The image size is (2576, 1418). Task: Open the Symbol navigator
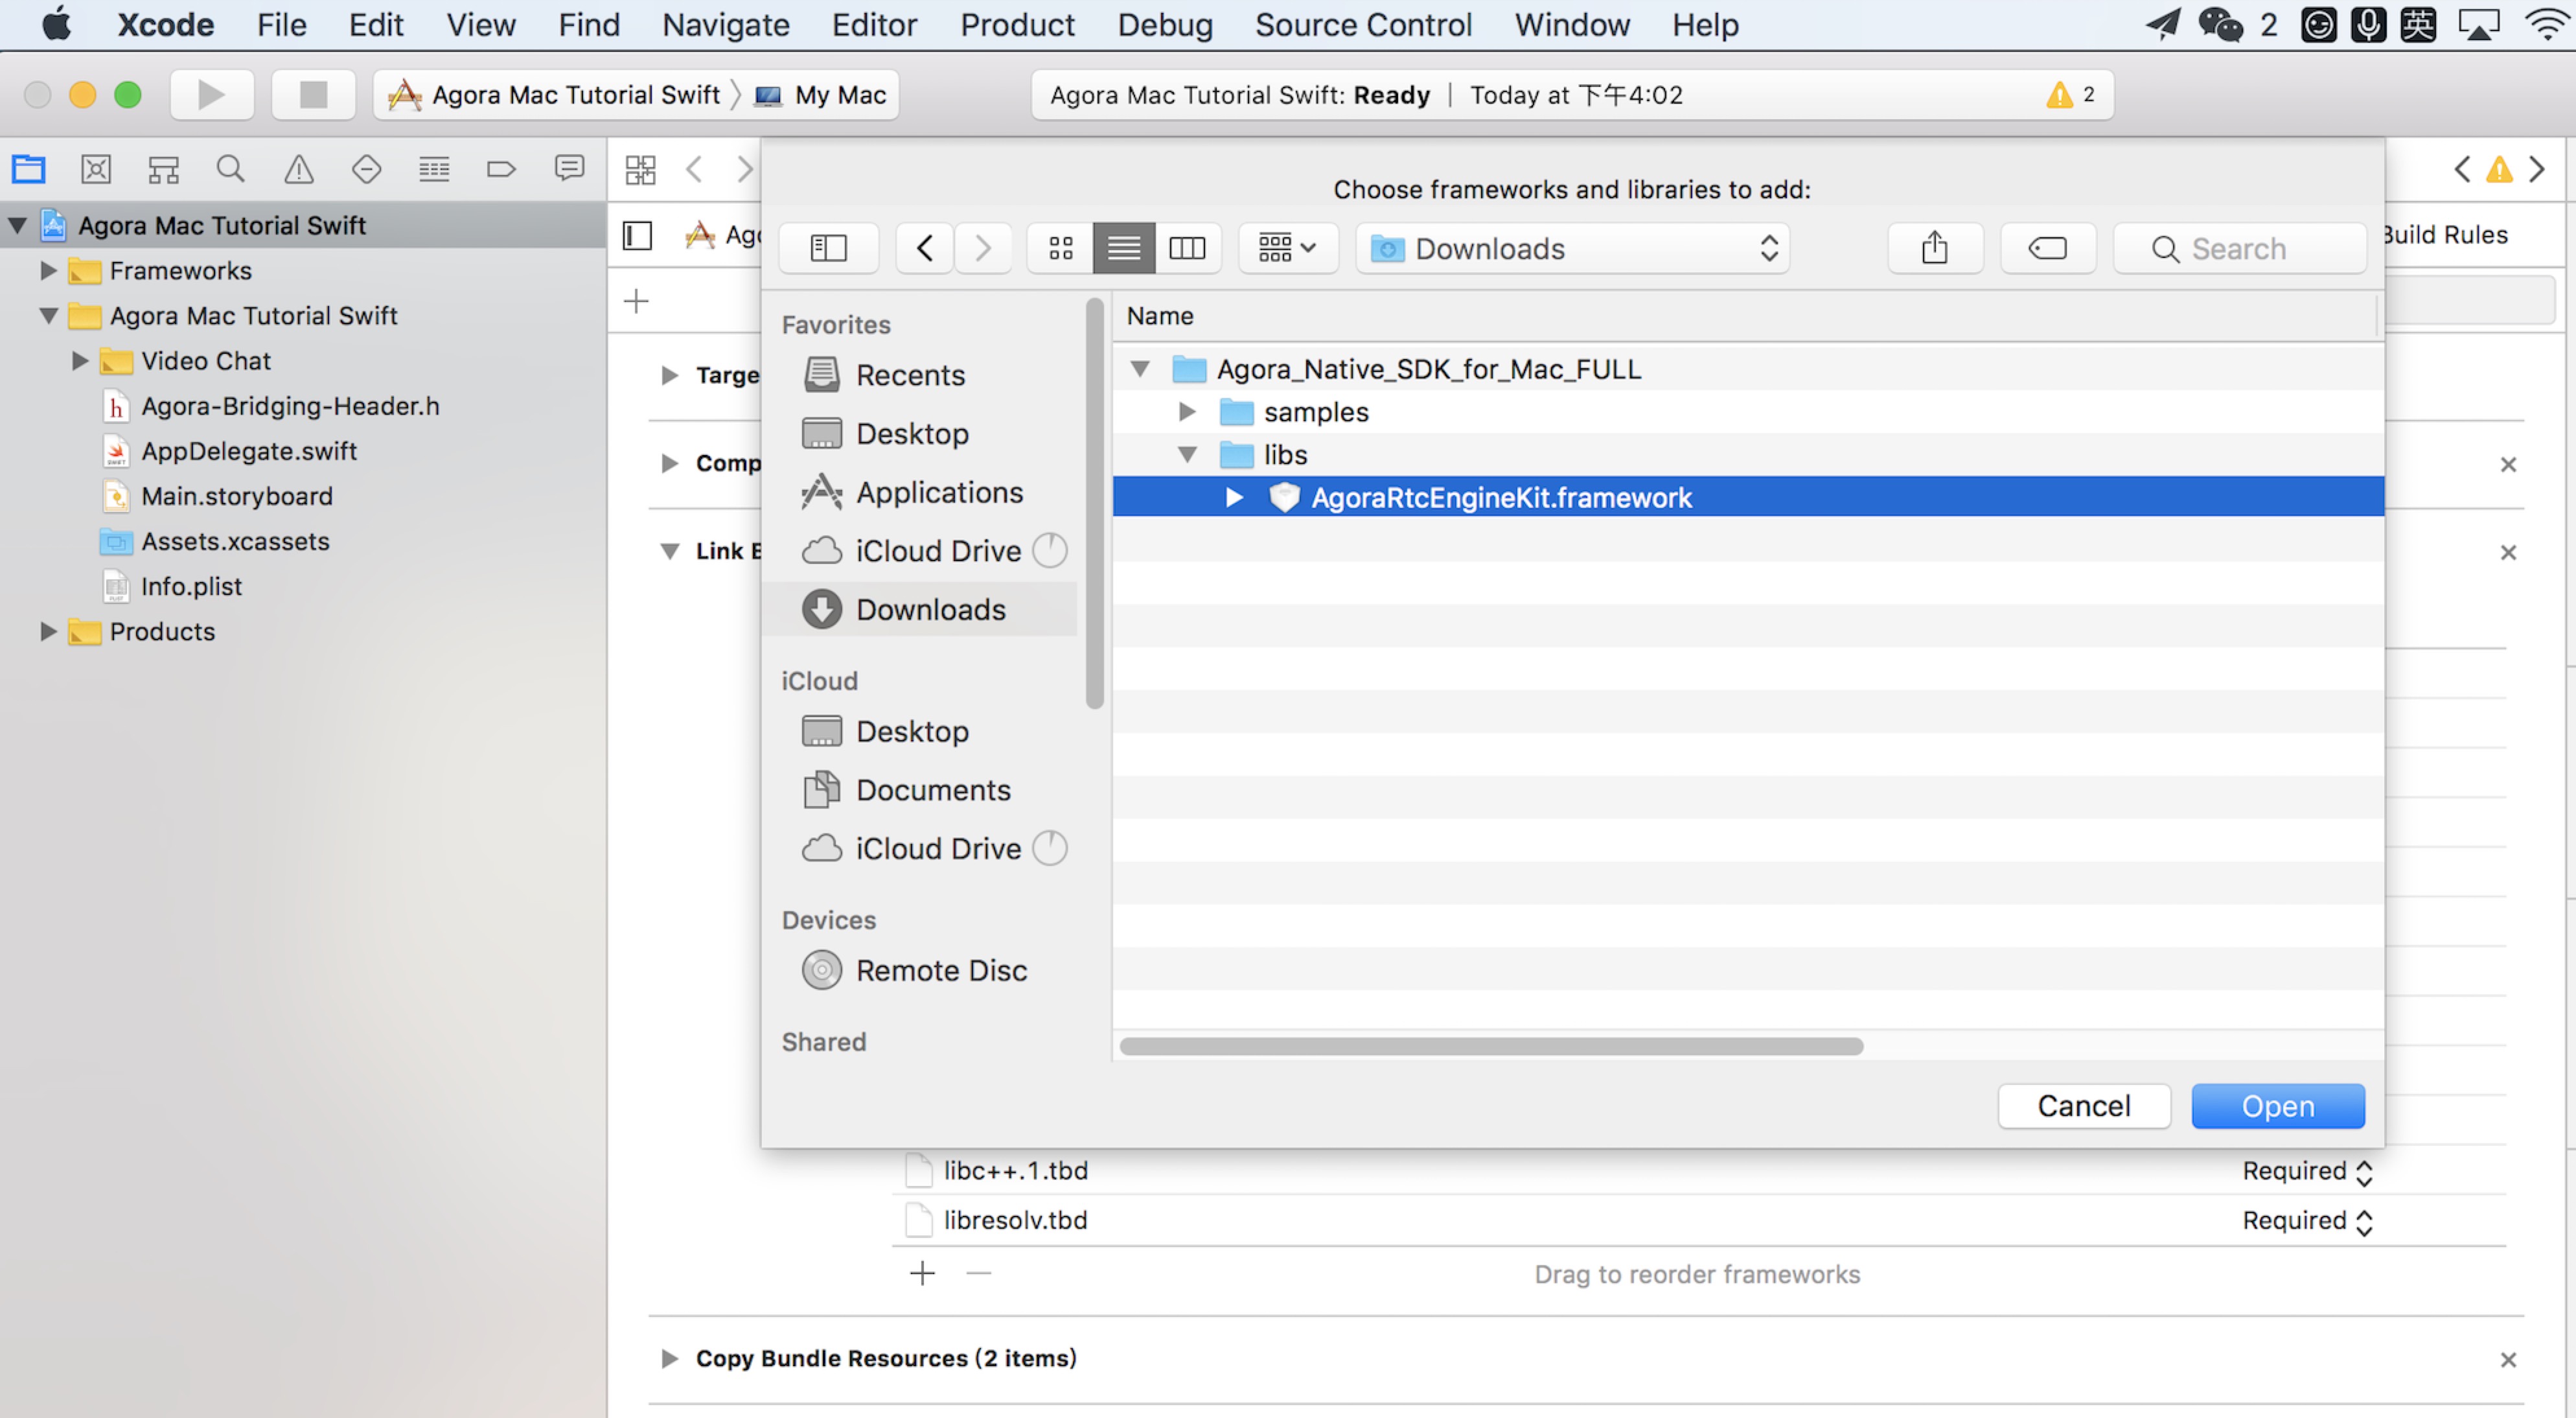click(x=163, y=169)
